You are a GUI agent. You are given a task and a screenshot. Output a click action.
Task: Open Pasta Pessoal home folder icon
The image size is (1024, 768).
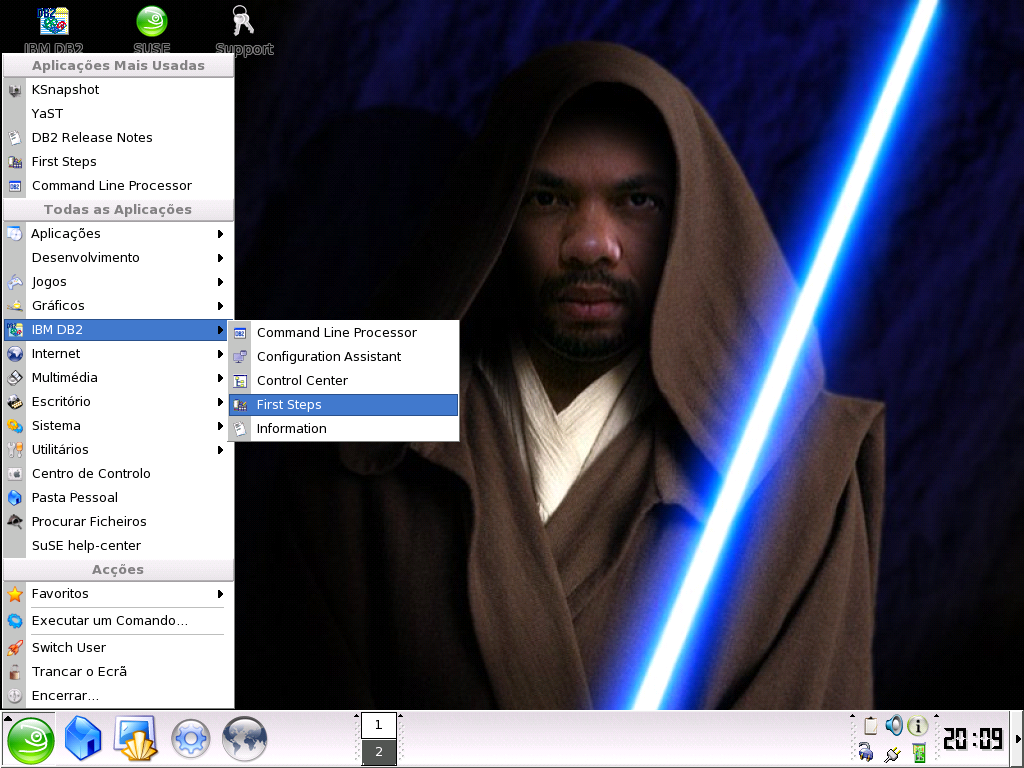click(x=15, y=498)
